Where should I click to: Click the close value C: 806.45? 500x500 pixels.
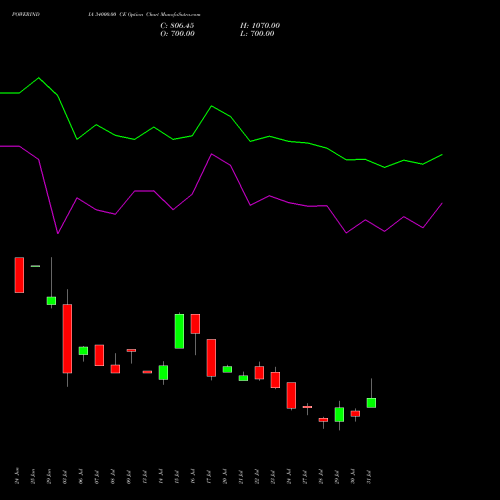click(x=177, y=26)
